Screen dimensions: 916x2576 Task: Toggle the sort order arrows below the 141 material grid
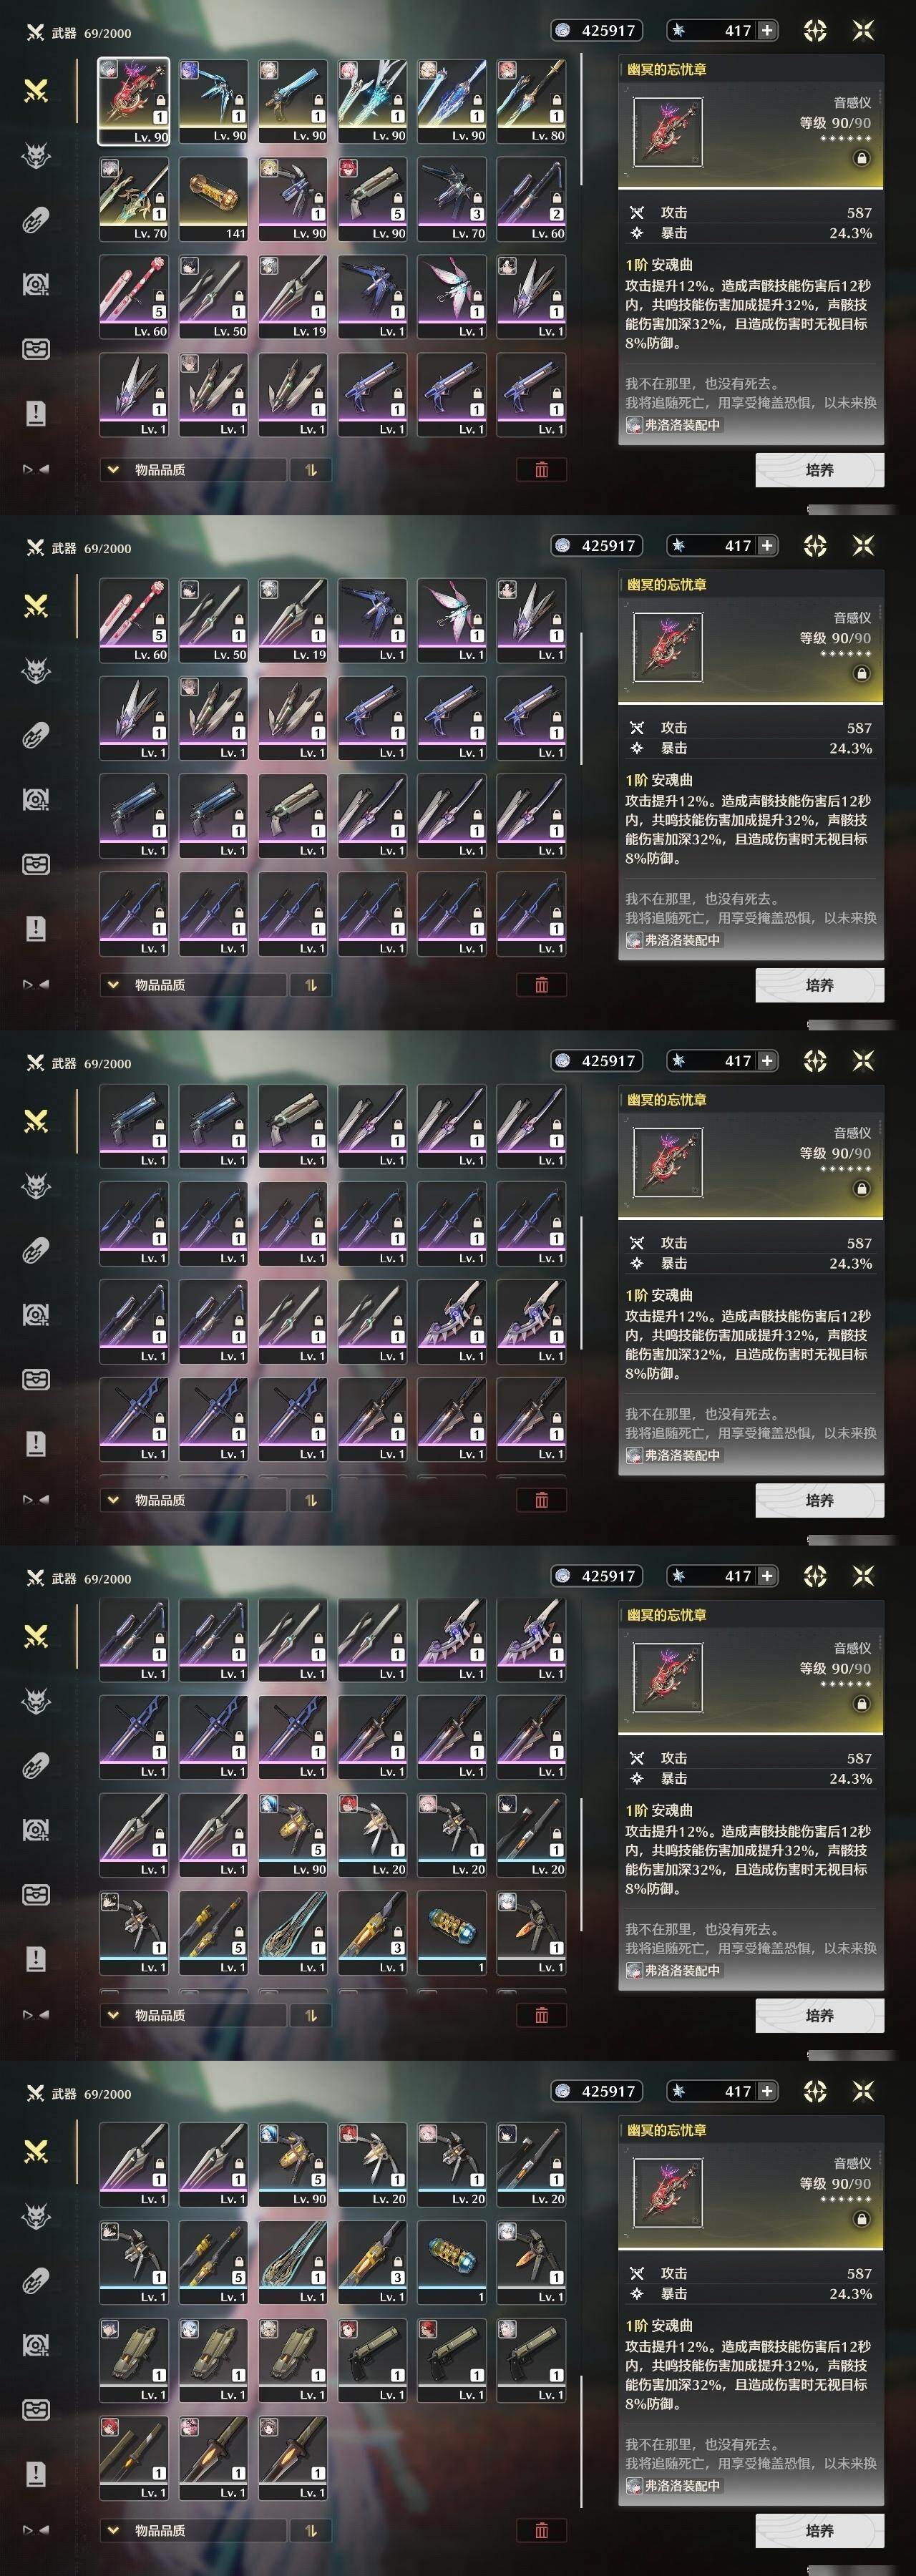pyautogui.click(x=310, y=470)
